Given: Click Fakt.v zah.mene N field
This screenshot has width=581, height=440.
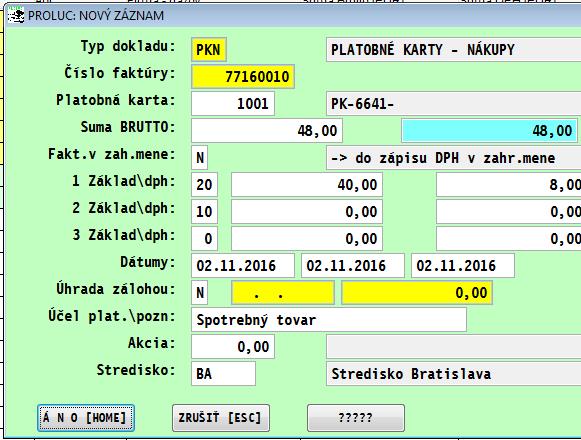Looking at the screenshot, I should point(199,158).
